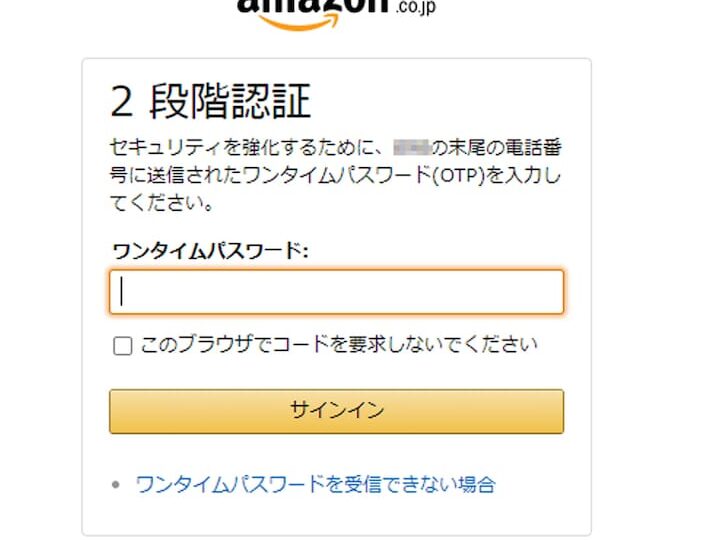Click the bullet point before the help link
This screenshot has height=540, width=720.
[116, 485]
